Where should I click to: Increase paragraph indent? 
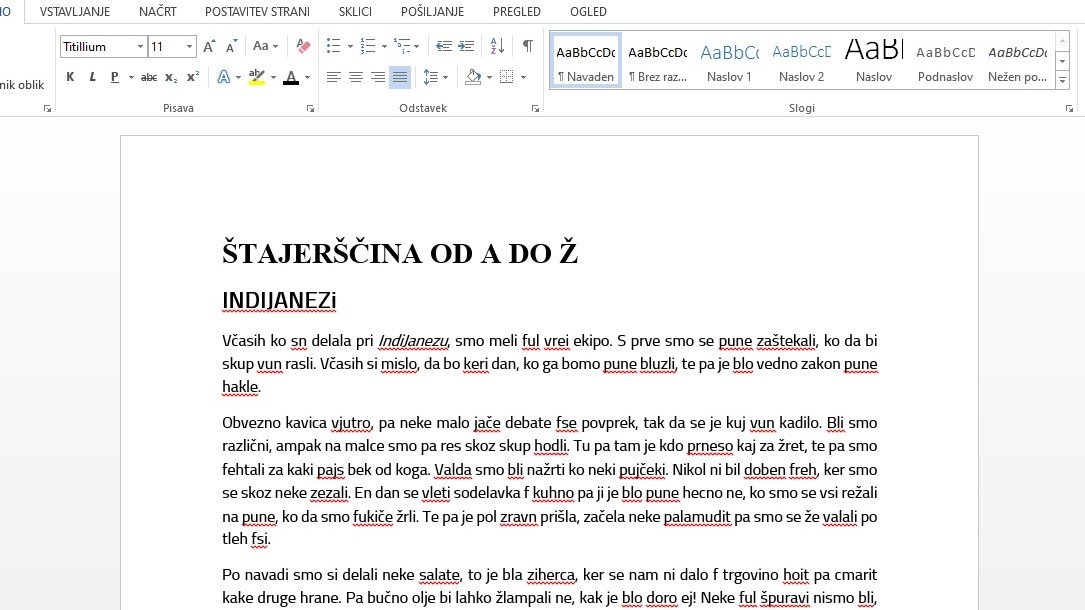pos(467,46)
